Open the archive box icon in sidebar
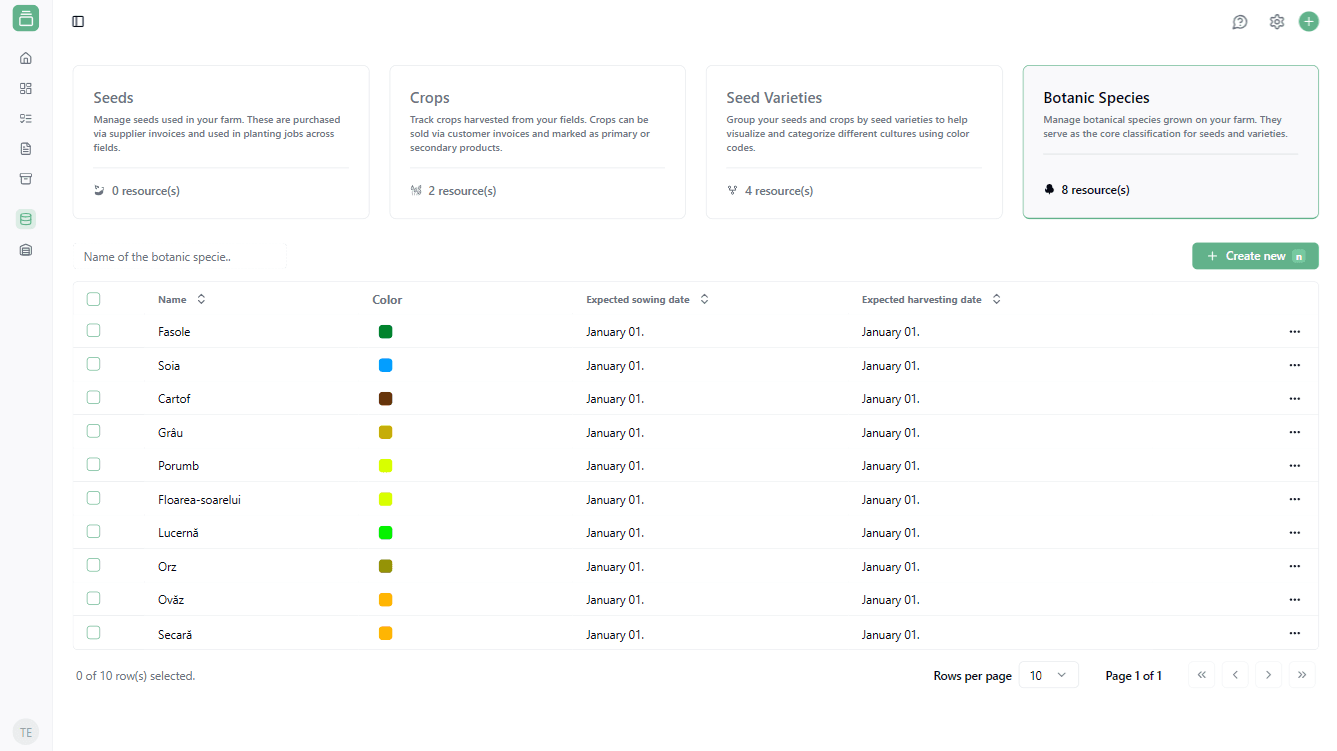1337x751 pixels. [26, 179]
